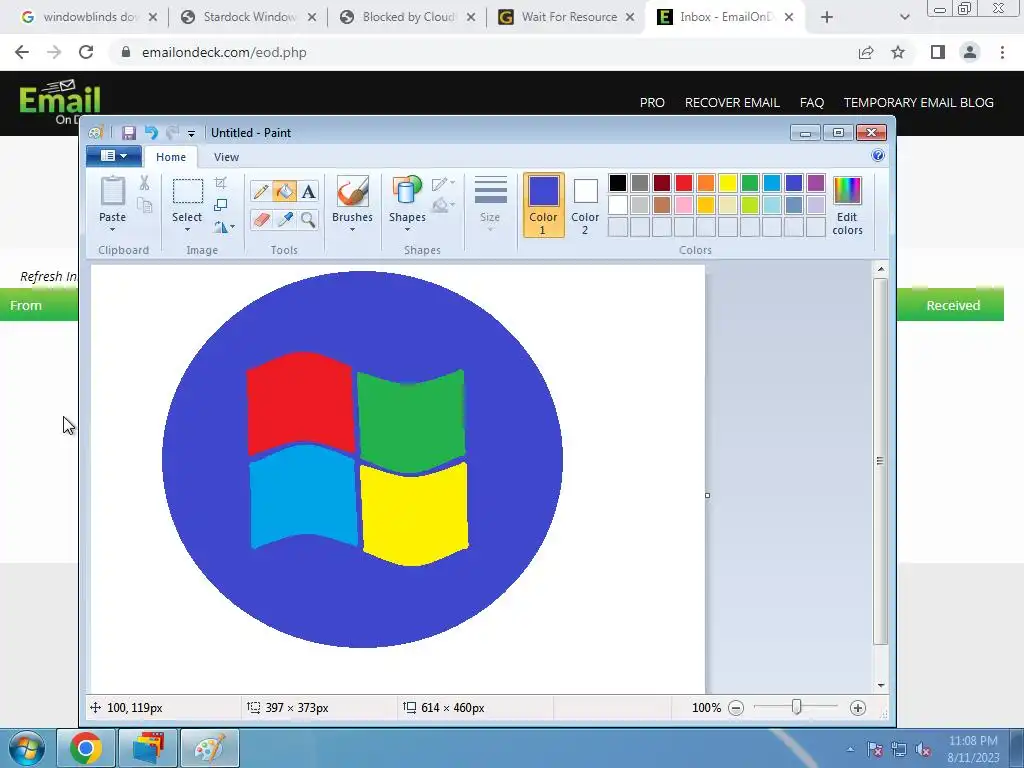Pick the black color swatch
The height and width of the screenshot is (768, 1024).
tap(618, 184)
